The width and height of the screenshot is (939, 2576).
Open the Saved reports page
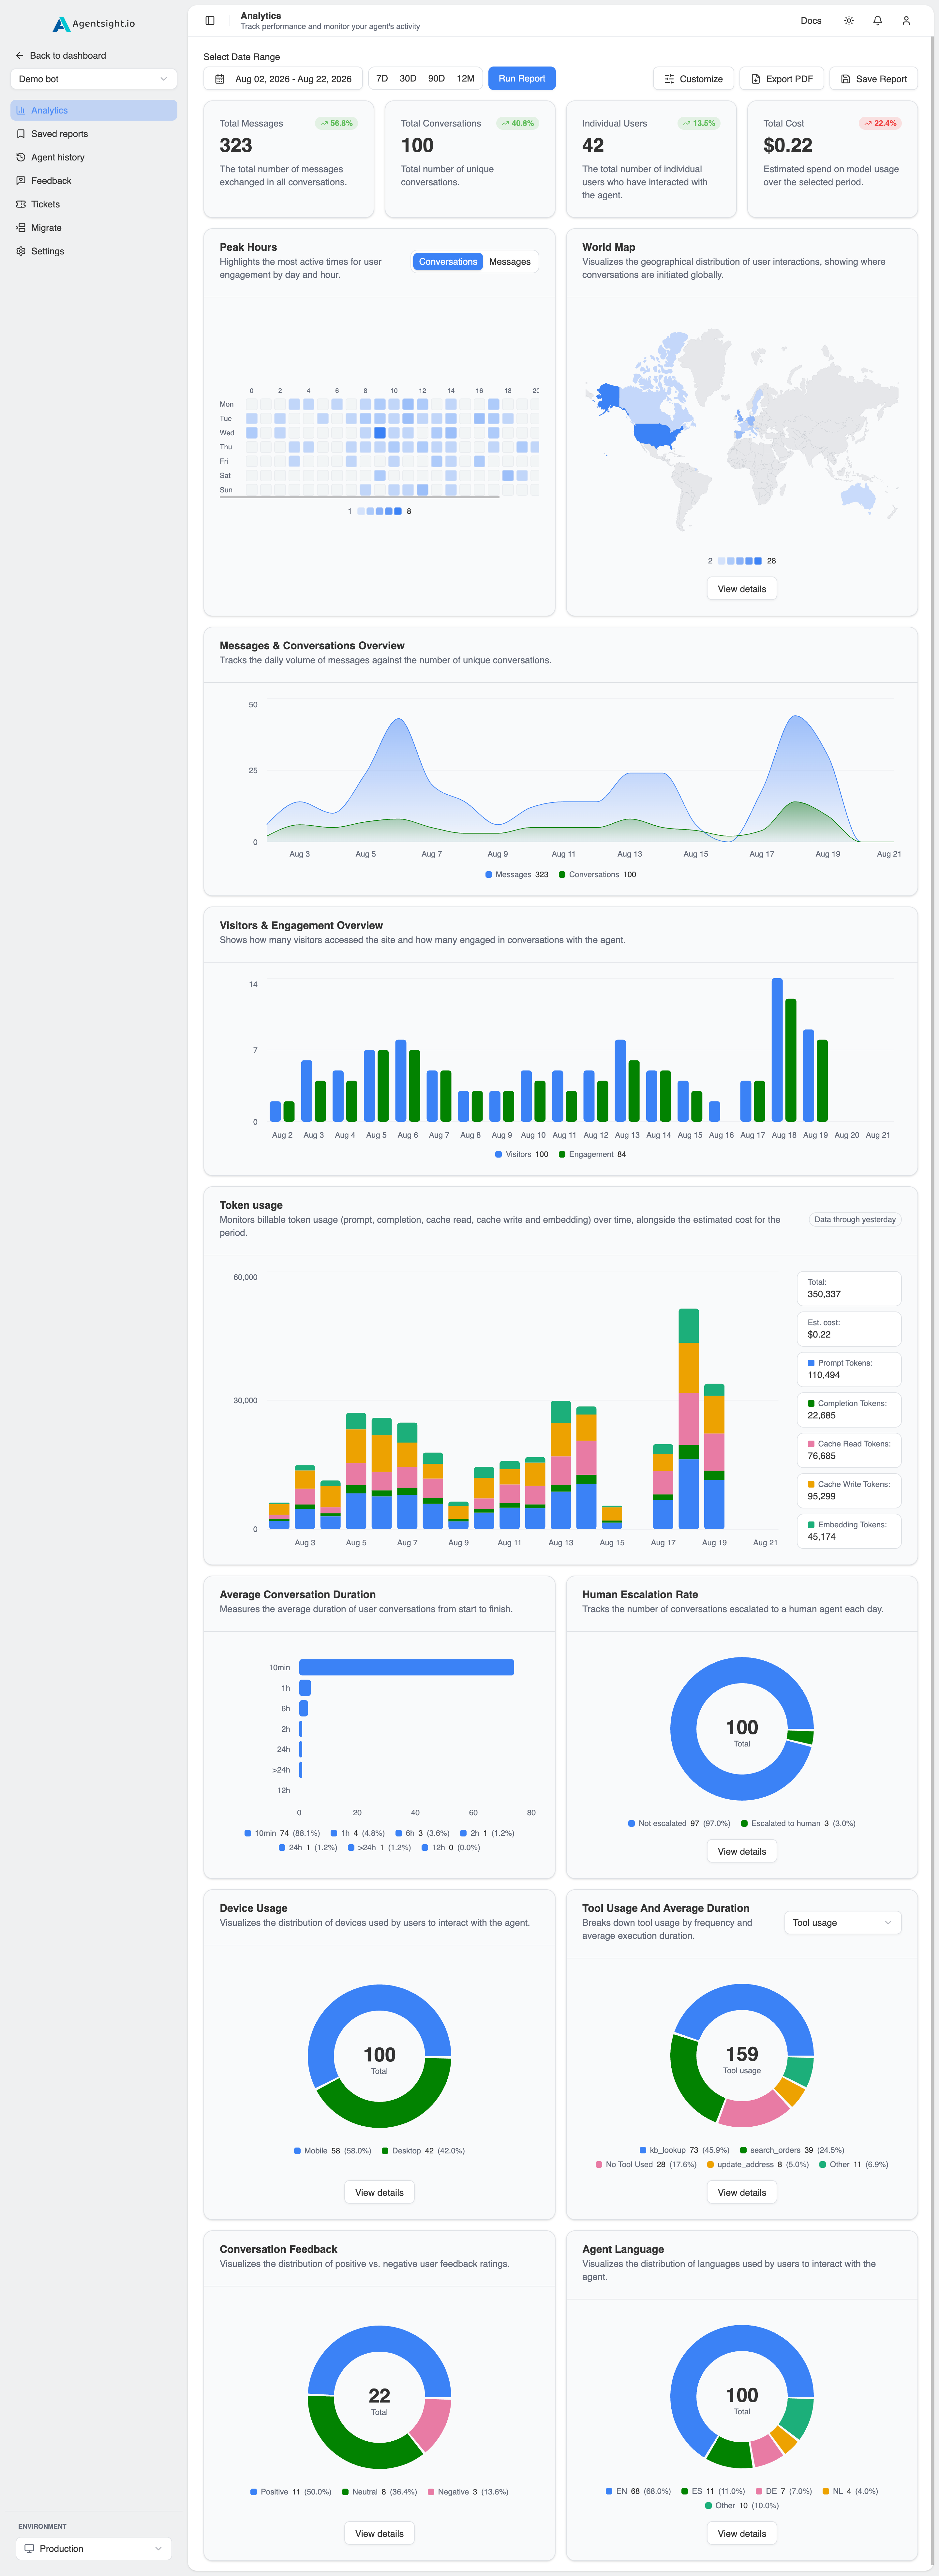coord(94,134)
